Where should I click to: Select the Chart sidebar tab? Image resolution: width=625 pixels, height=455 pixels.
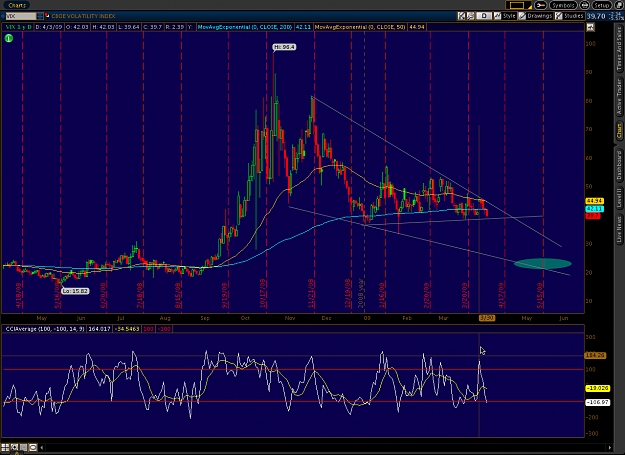(x=619, y=131)
